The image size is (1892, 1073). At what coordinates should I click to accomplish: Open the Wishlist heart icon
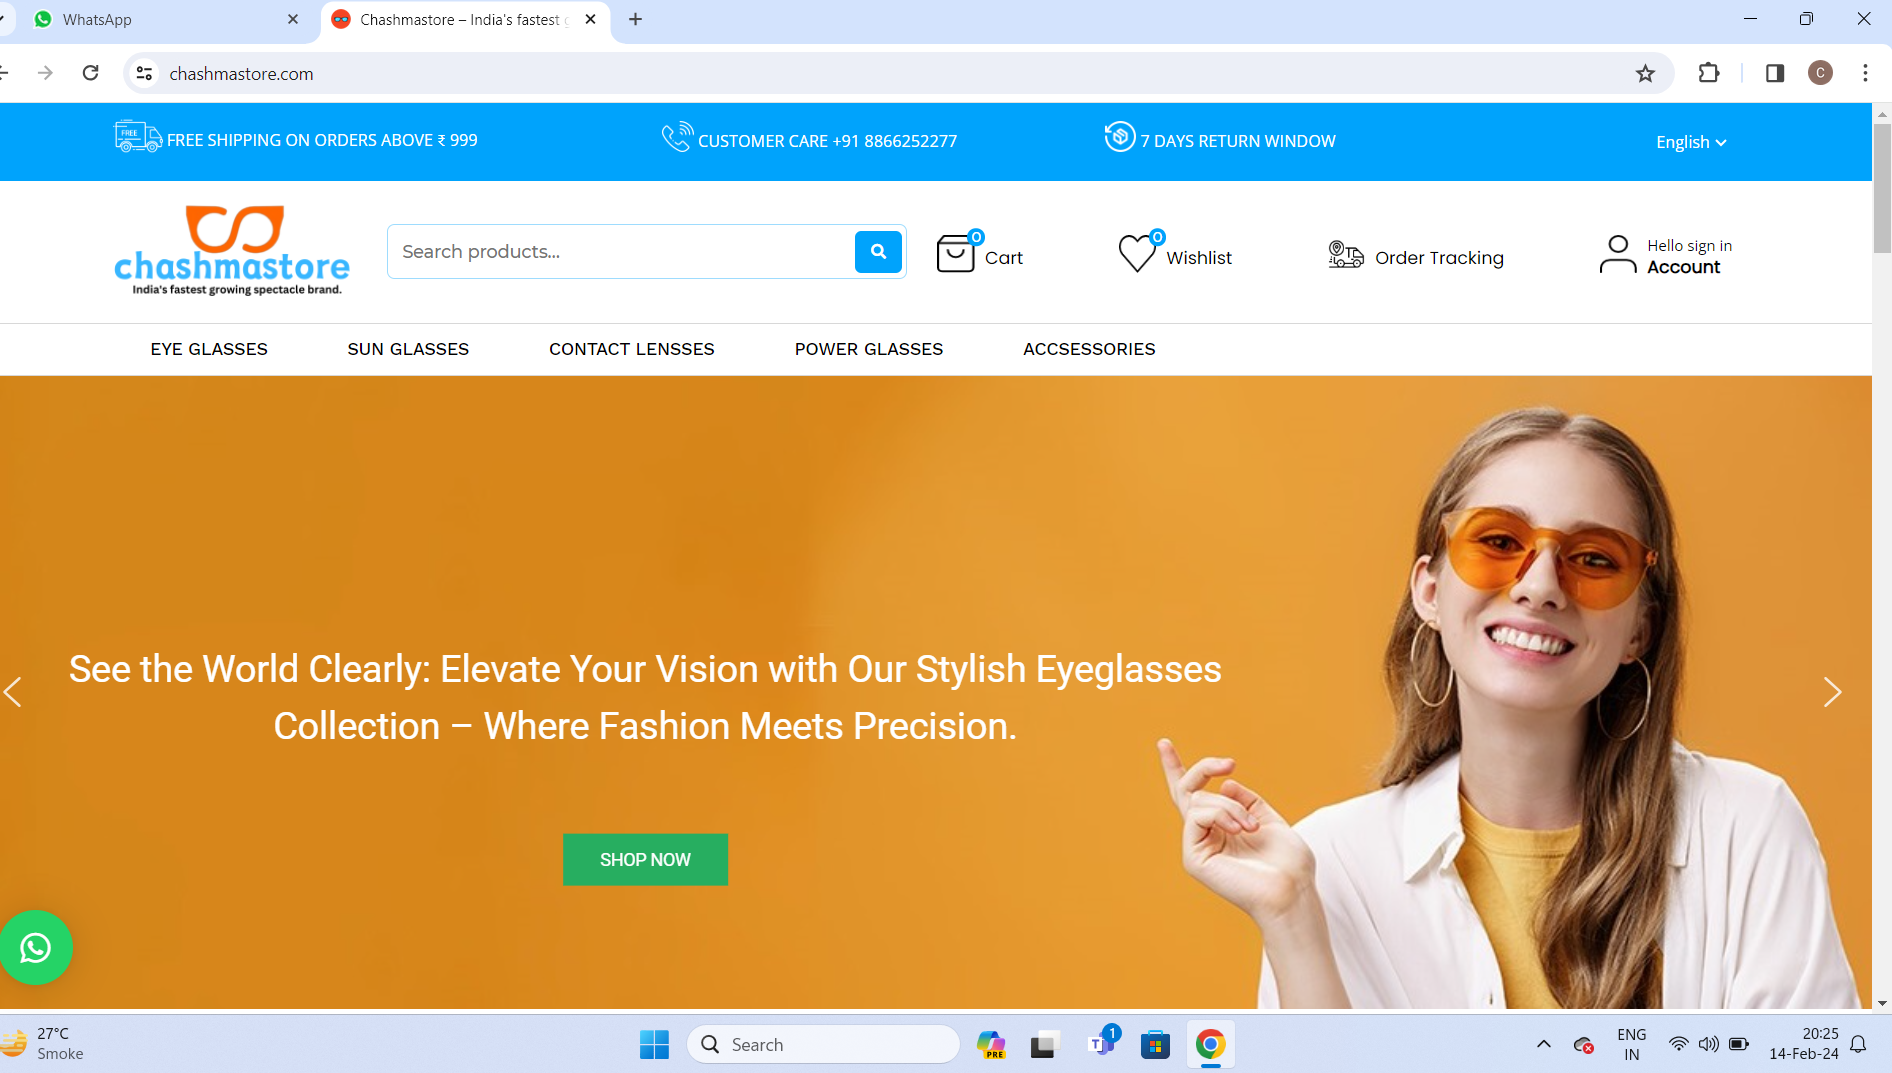point(1137,254)
